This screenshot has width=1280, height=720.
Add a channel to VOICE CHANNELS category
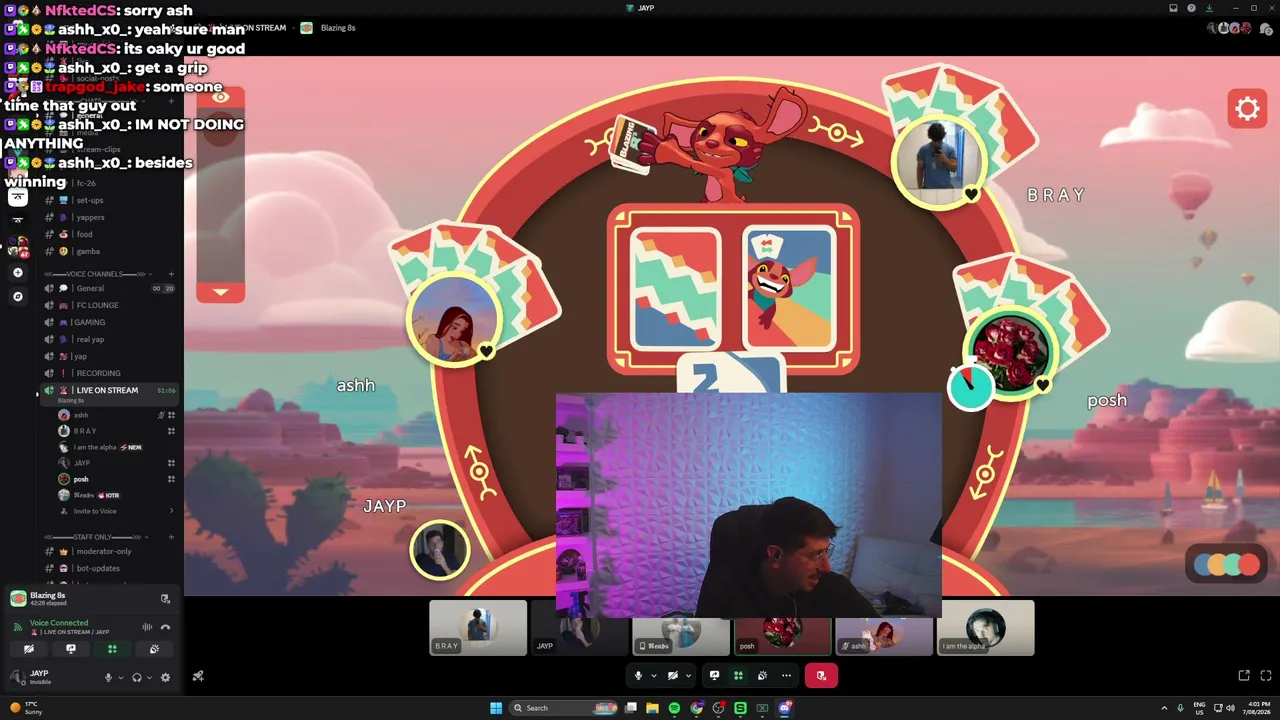[x=171, y=274]
